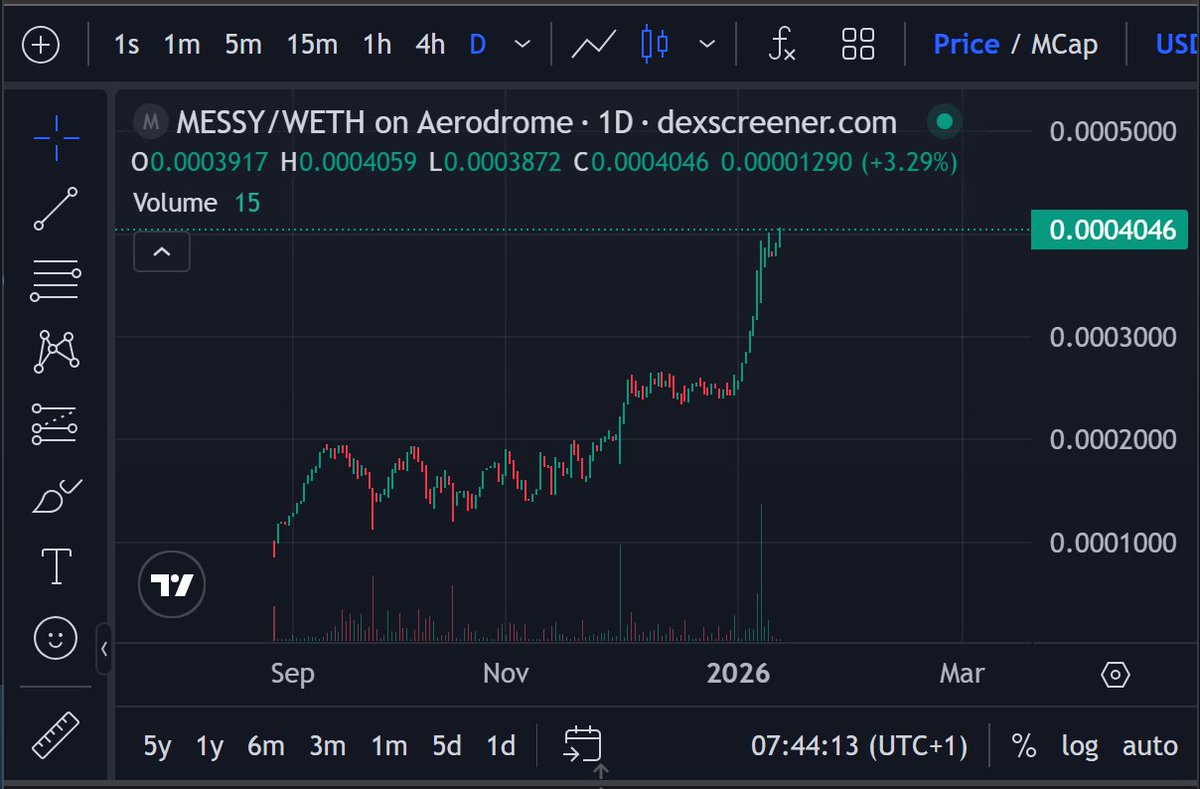The height and width of the screenshot is (789, 1200).
Task: Set the range to 5y
Action: pyautogui.click(x=157, y=746)
